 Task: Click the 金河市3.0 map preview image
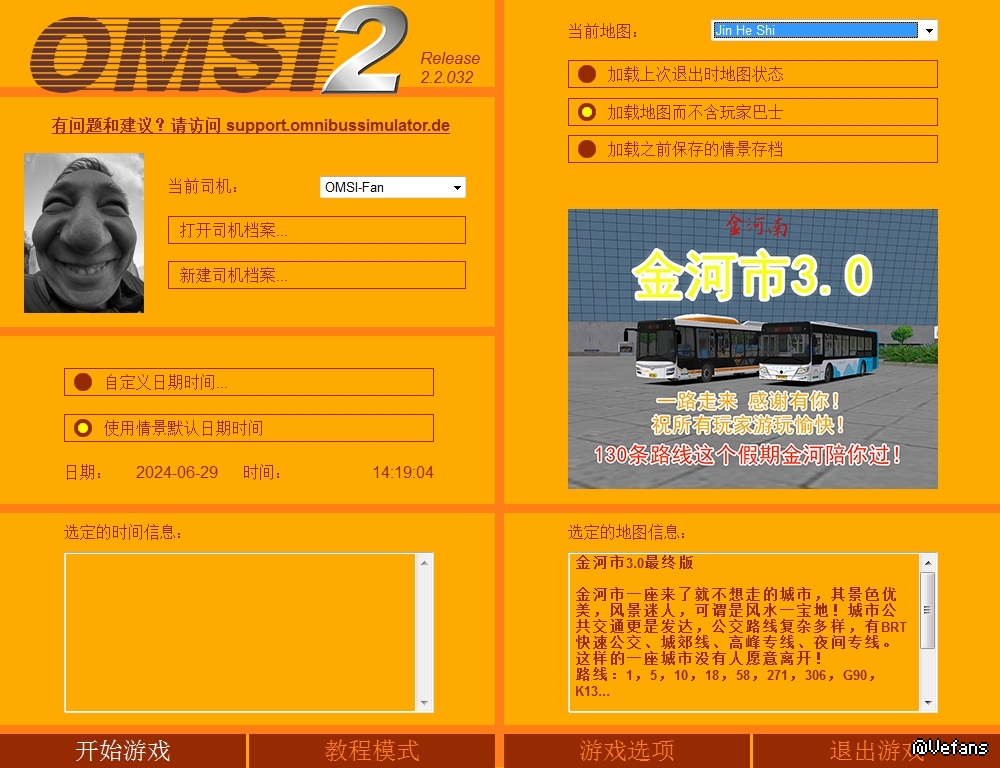pyautogui.click(x=753, y=349)
